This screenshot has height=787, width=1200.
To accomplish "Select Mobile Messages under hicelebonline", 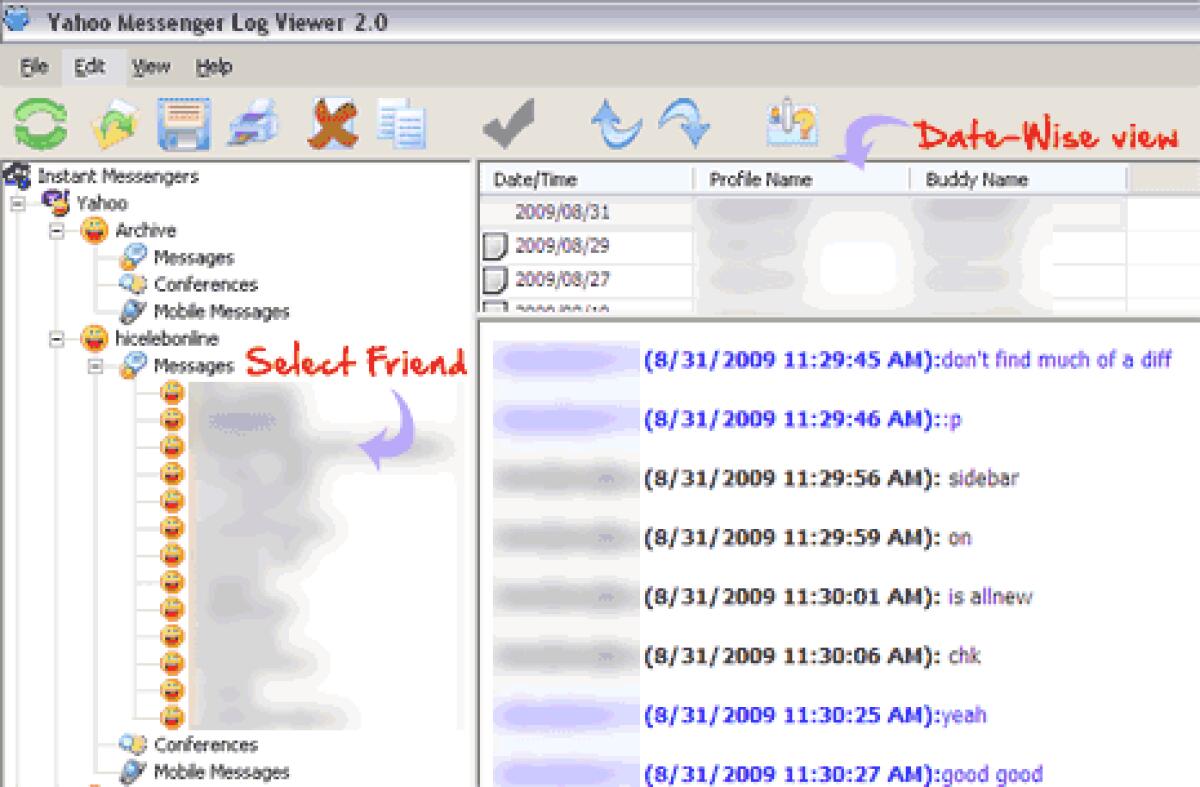I will coord(221,772).
